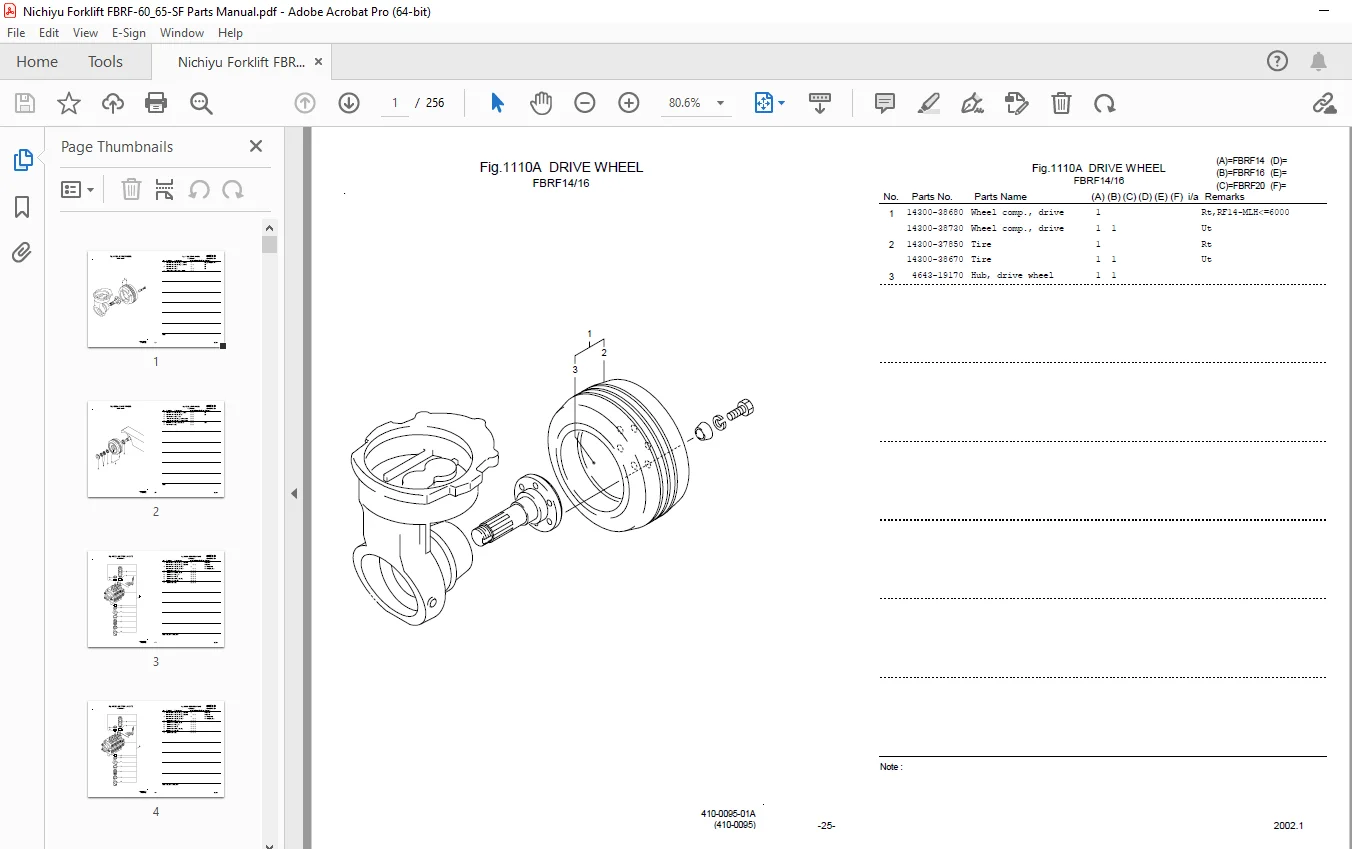Open the Window menu

tap(182, 32)
